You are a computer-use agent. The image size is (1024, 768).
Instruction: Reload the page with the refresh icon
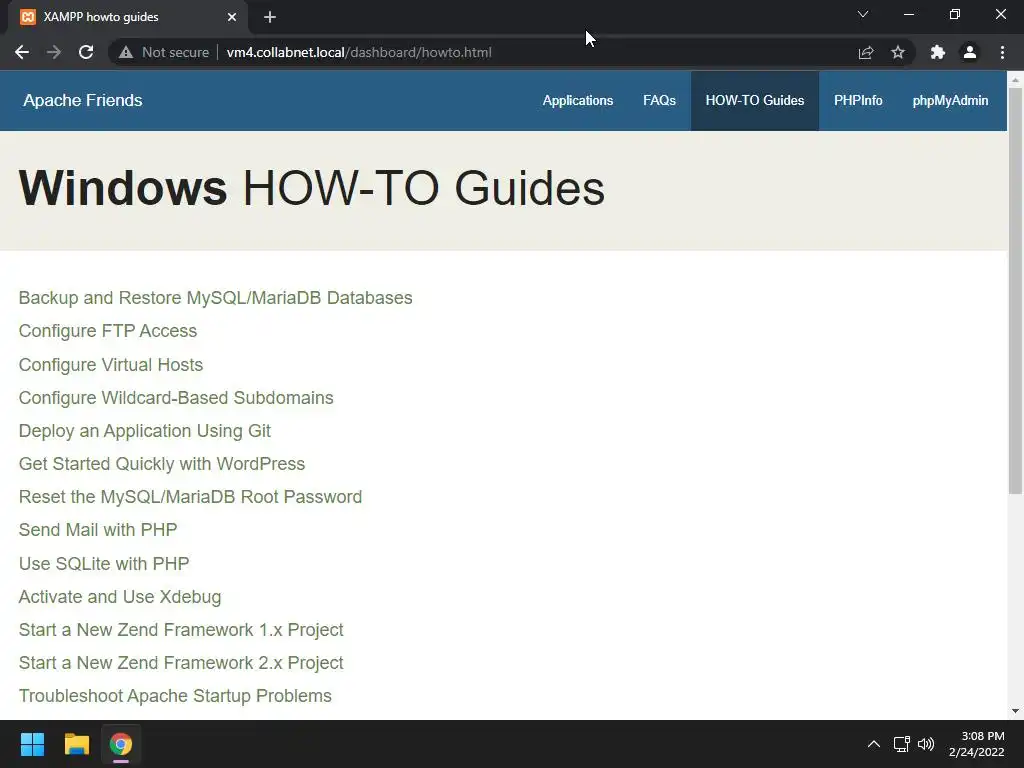pos(86,52)
